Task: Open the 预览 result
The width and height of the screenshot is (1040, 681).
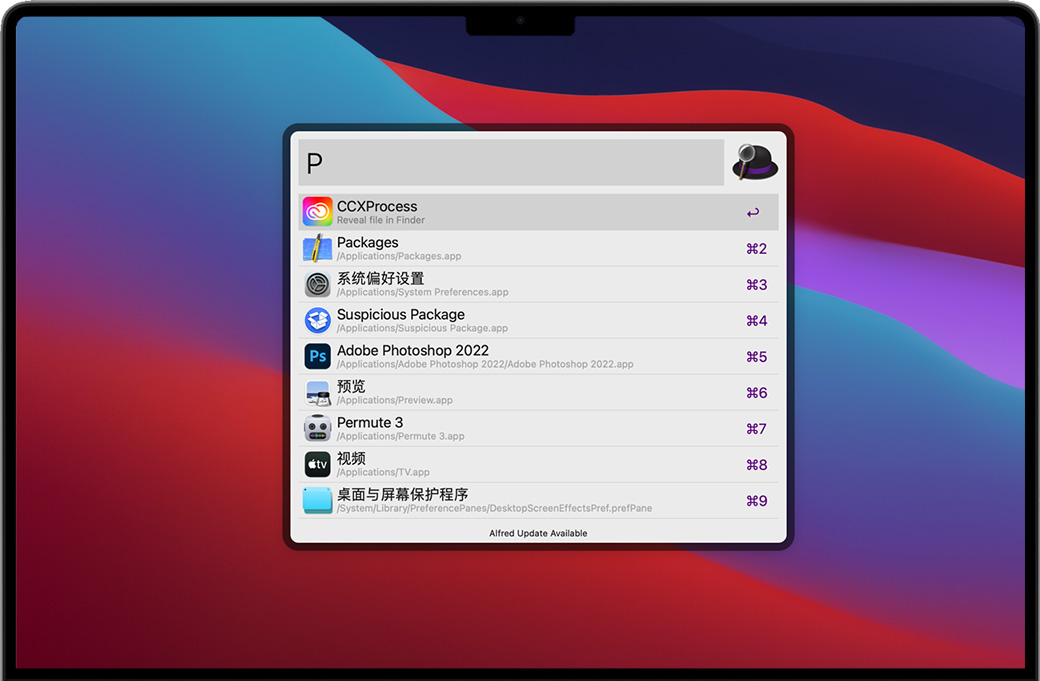Action: point(538,393)
